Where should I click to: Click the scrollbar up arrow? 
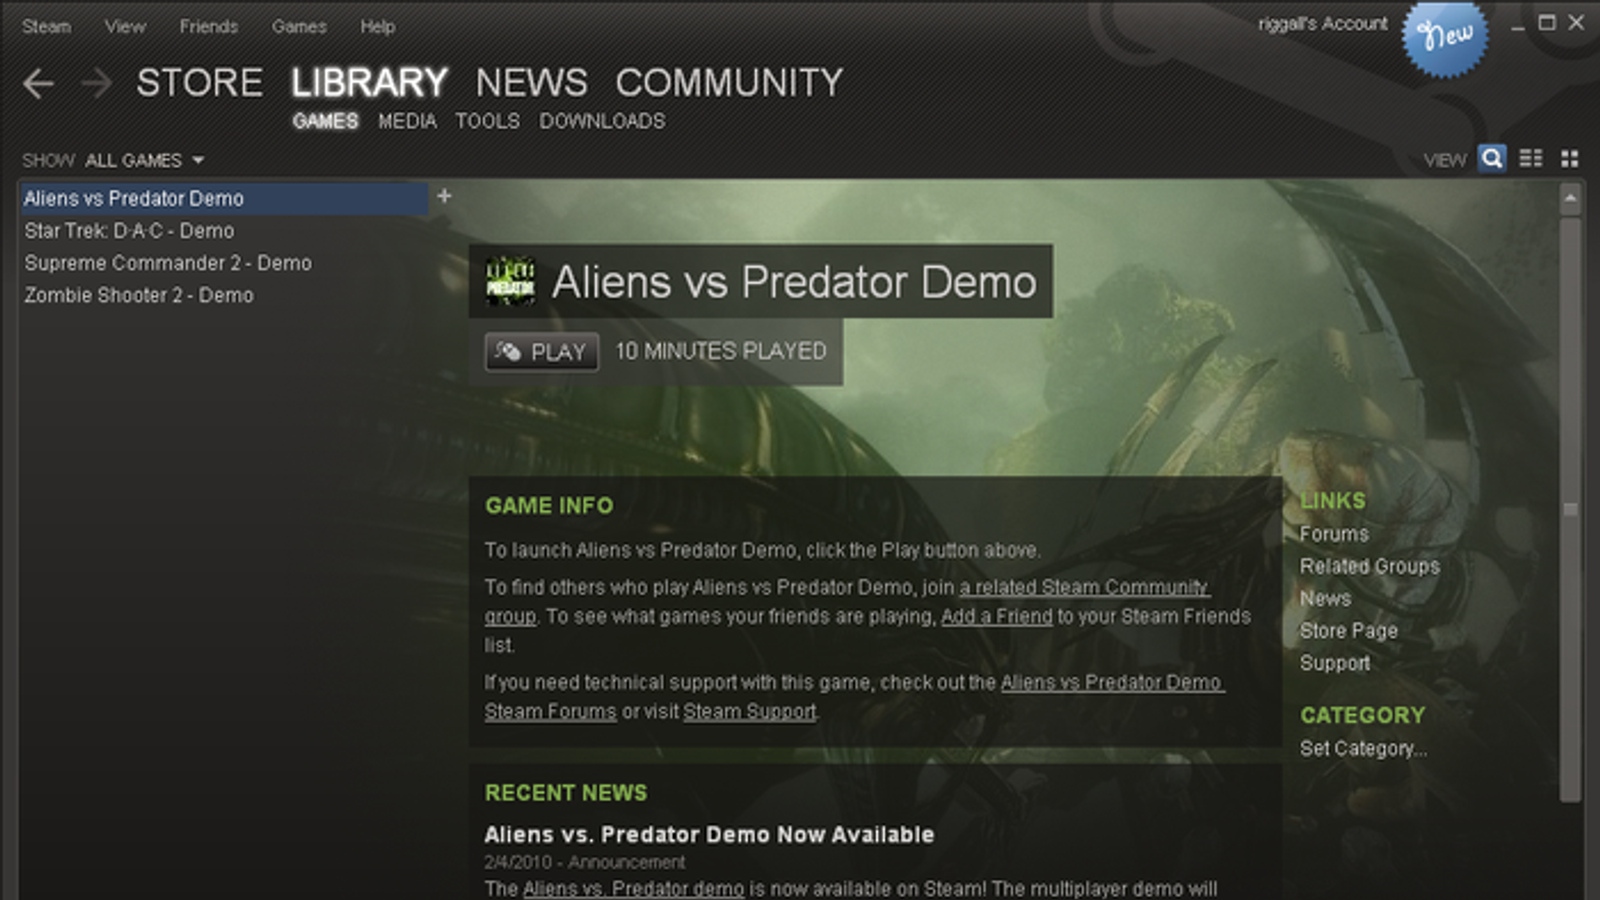point(1570,198)
